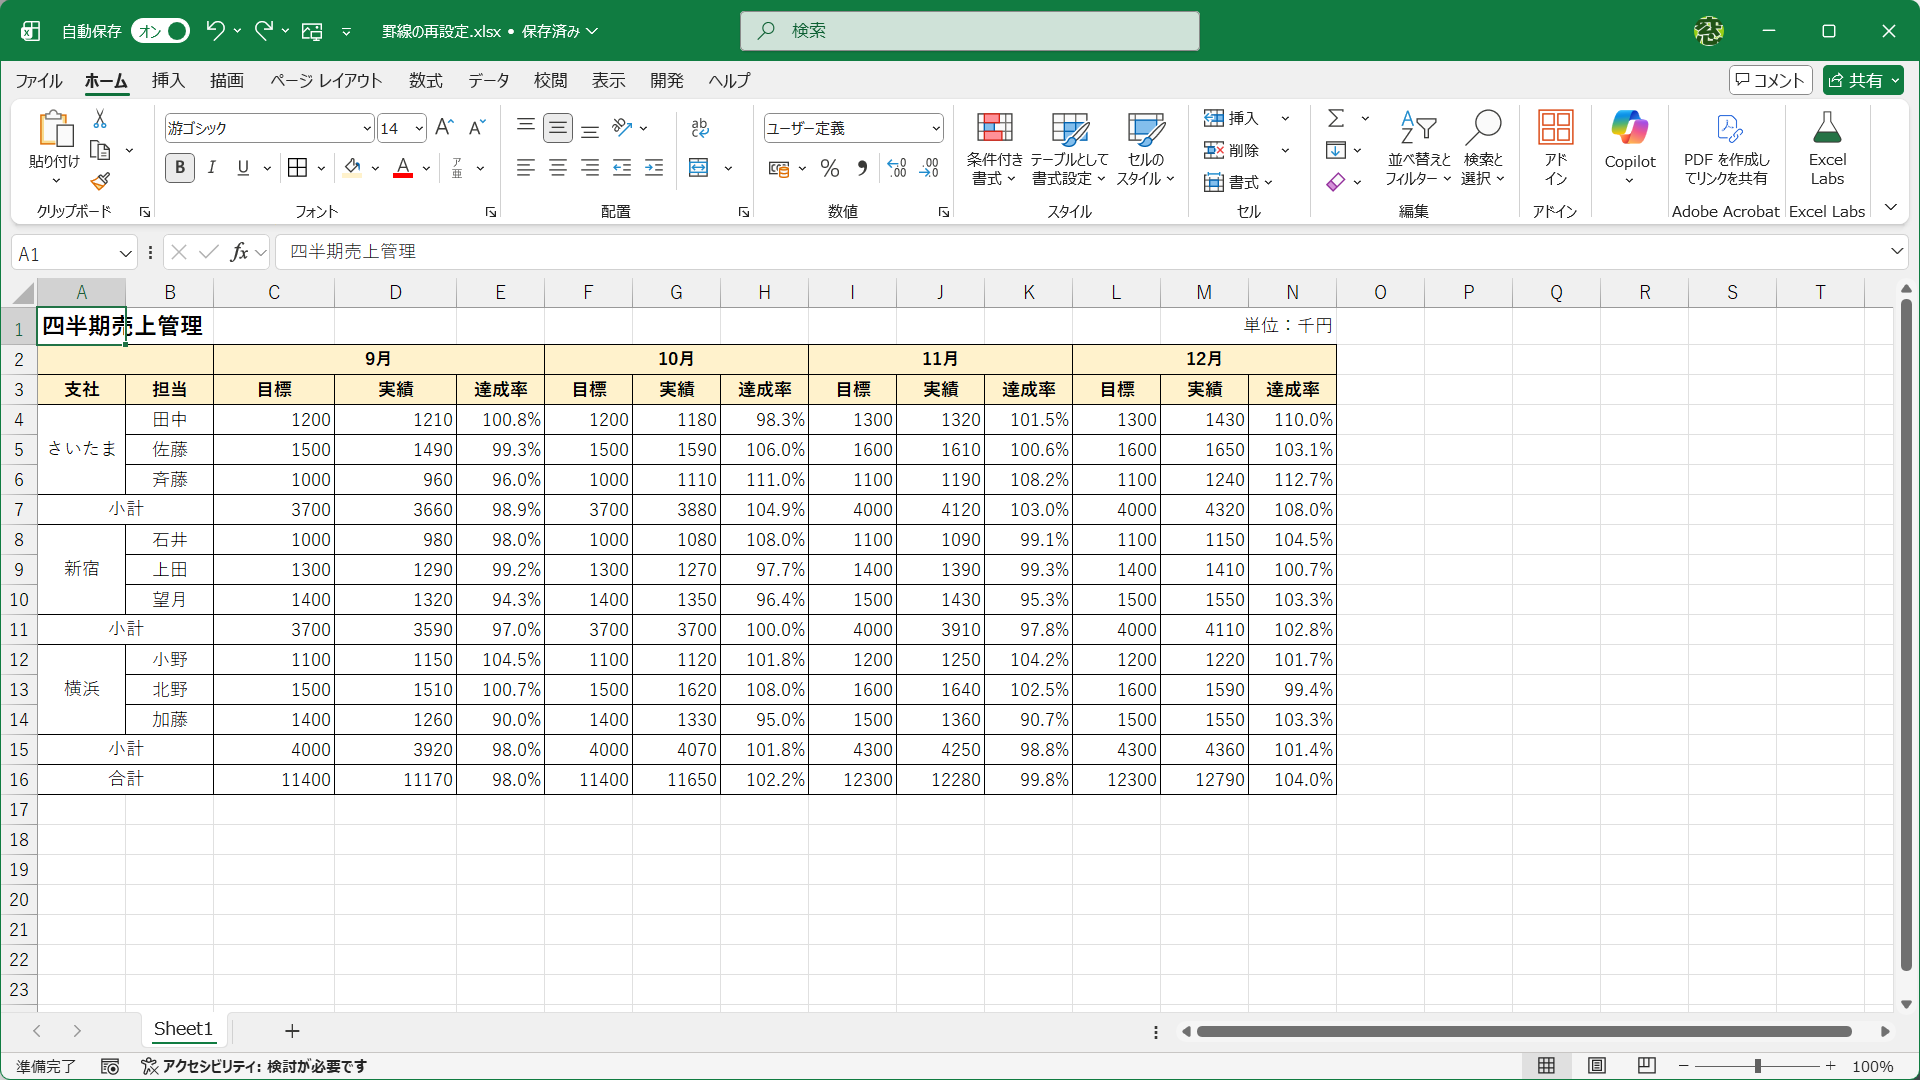The width and height of the screenshot is (1920, 1080).
Task: Click the Cut scissors icon
Action: 100,119
